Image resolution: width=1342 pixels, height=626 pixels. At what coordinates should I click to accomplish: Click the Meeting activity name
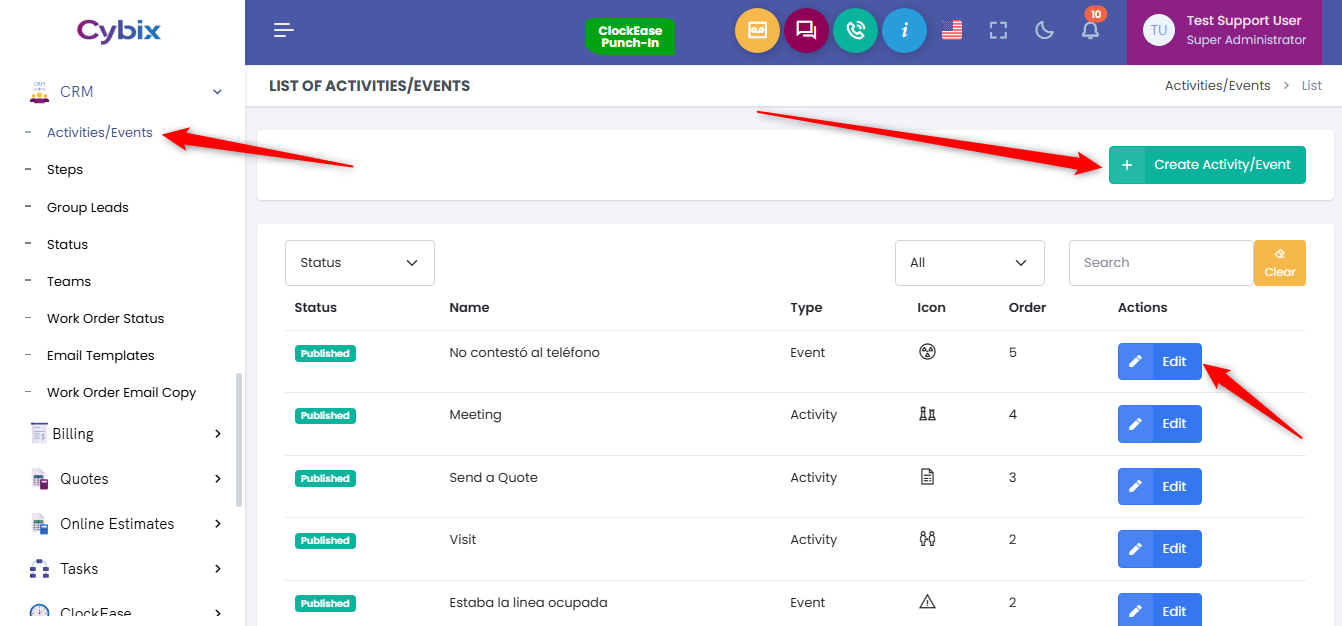coord(476,415)
